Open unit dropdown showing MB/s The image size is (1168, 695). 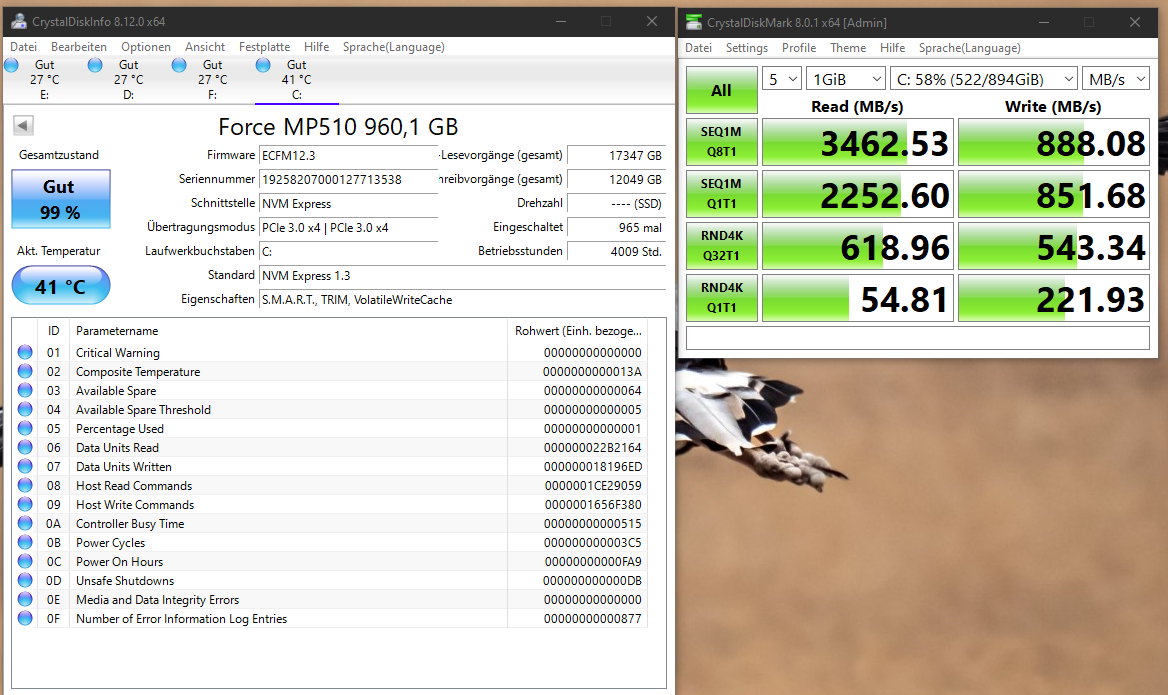[x=1116, y=79]
